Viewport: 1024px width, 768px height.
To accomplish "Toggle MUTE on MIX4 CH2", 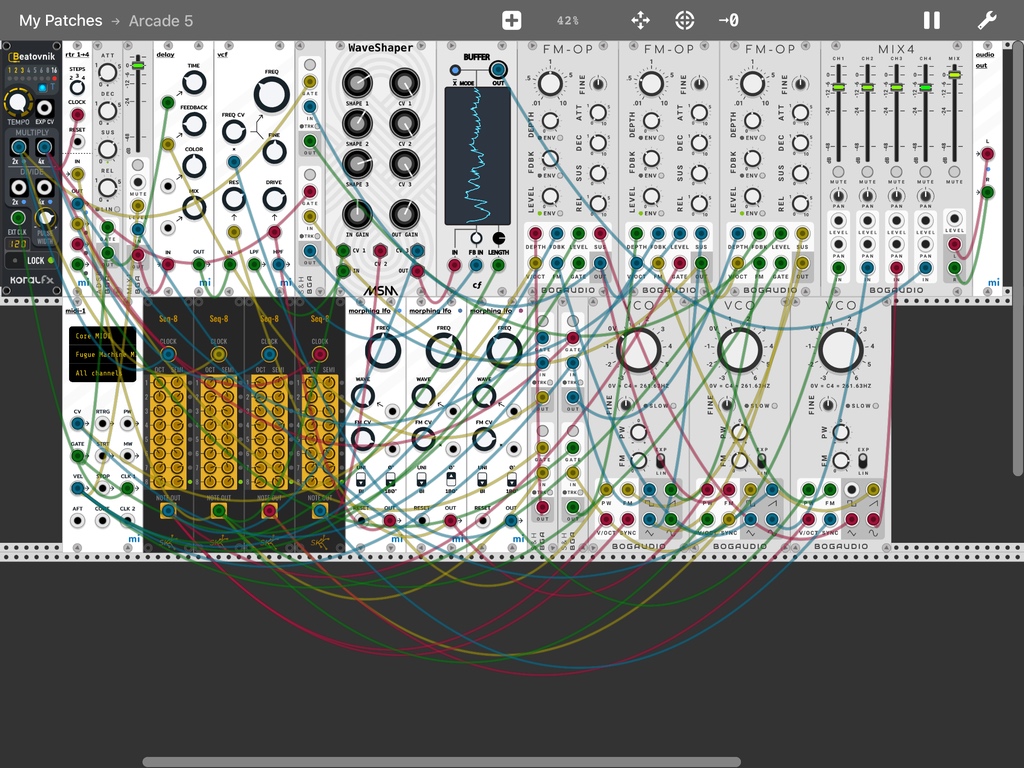I will 867,172.
